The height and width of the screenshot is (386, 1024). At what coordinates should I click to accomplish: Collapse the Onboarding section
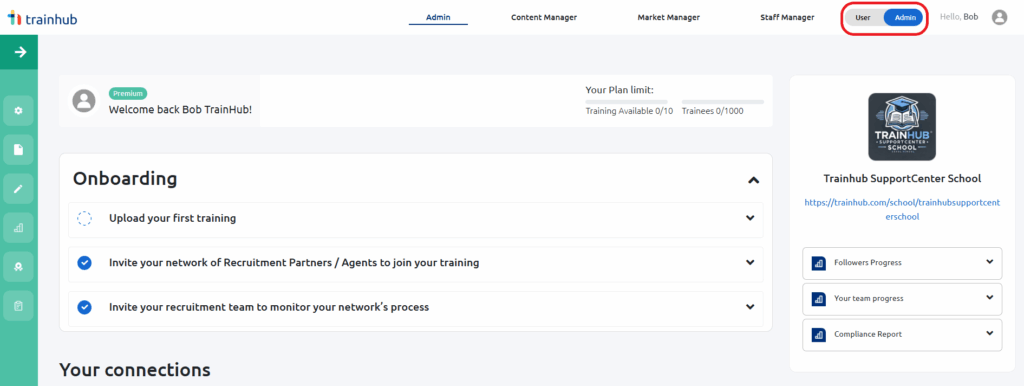click(753, 180)
